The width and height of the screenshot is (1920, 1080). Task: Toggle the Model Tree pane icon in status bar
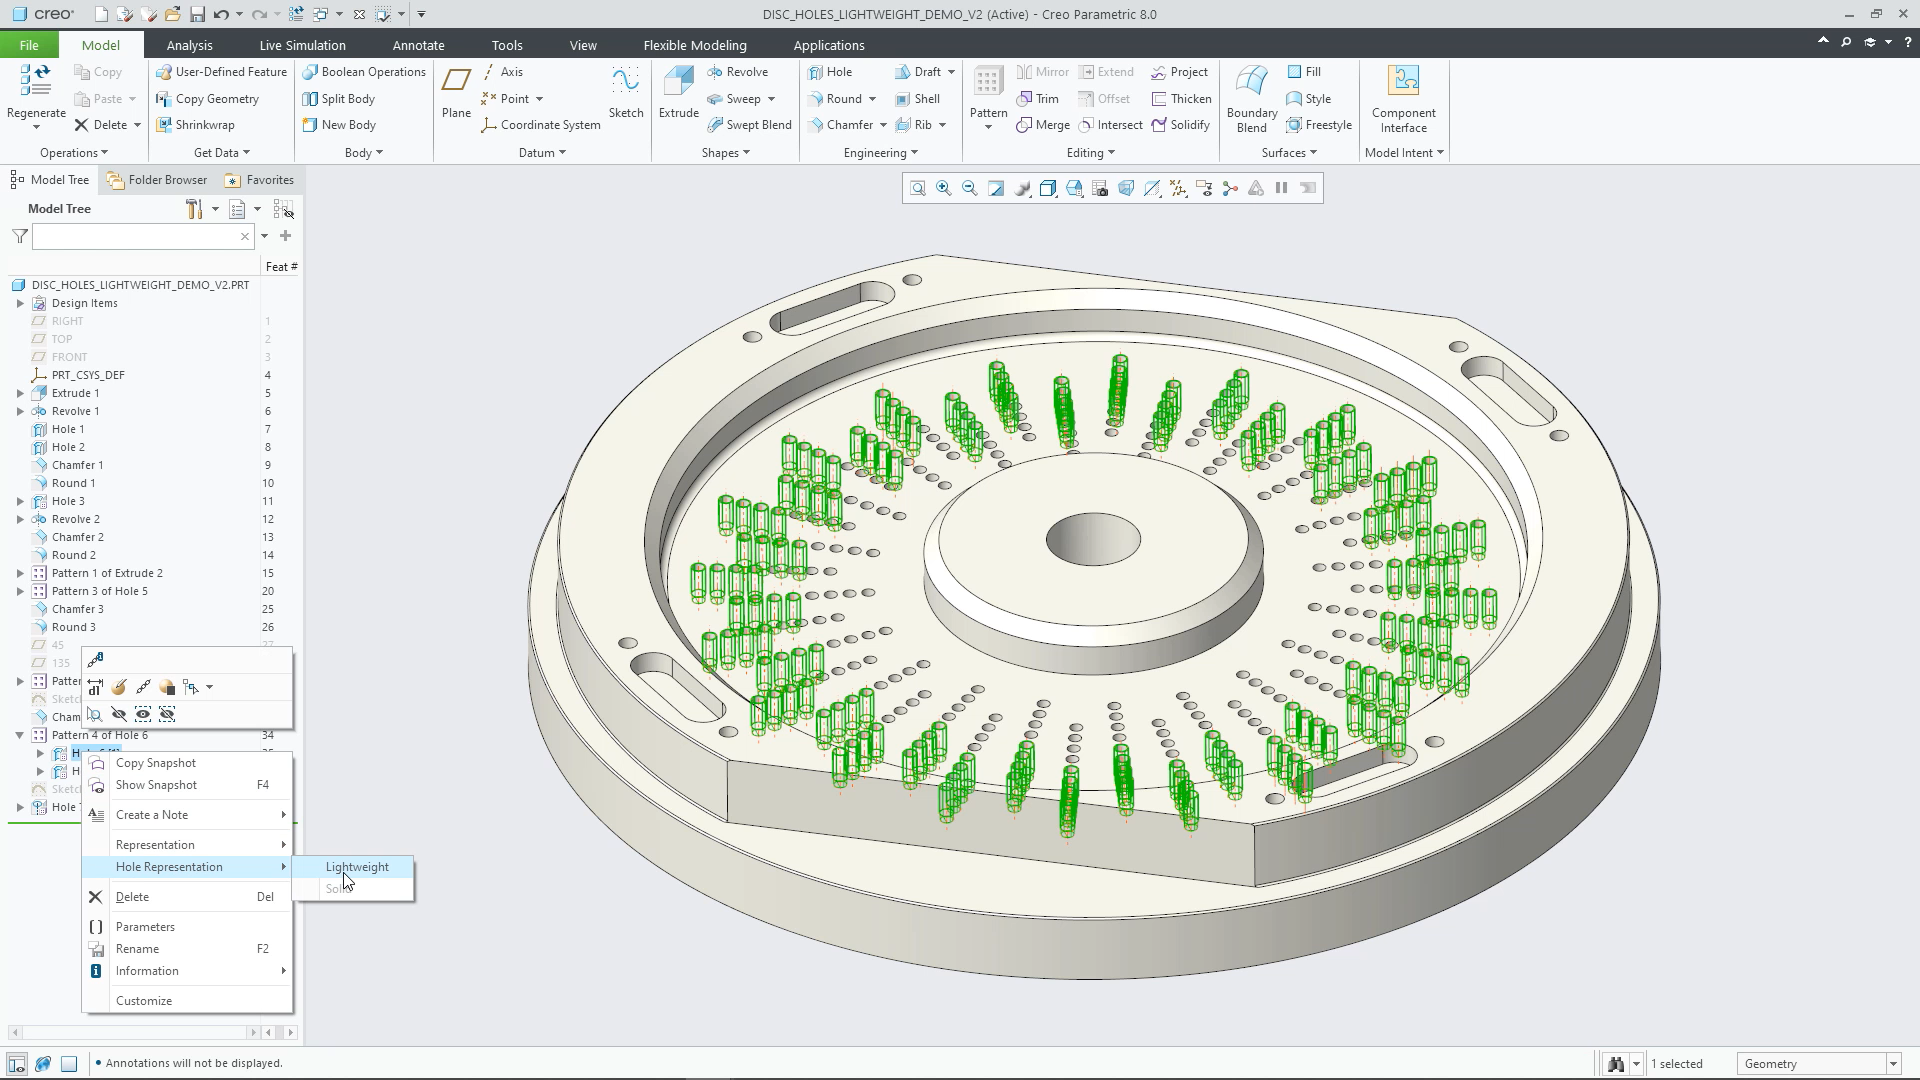click(x=17, y=1064)
